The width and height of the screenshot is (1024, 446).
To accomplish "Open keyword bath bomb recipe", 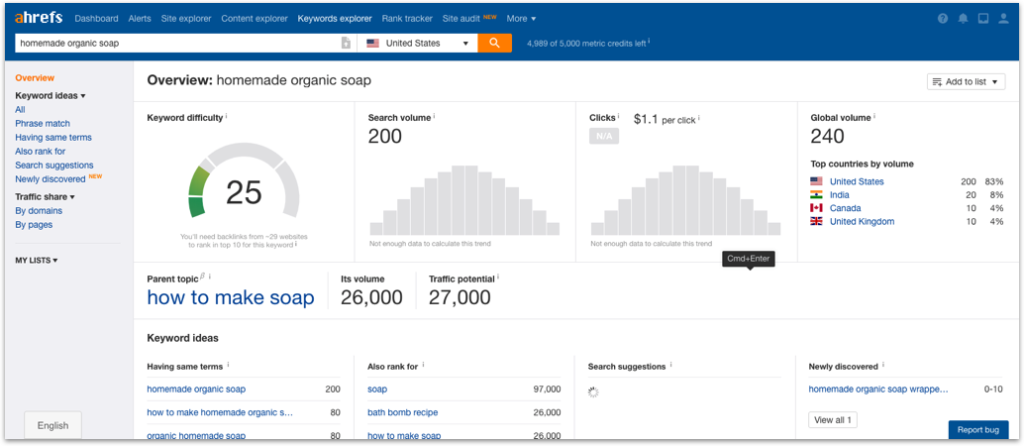I will (403, 413).
